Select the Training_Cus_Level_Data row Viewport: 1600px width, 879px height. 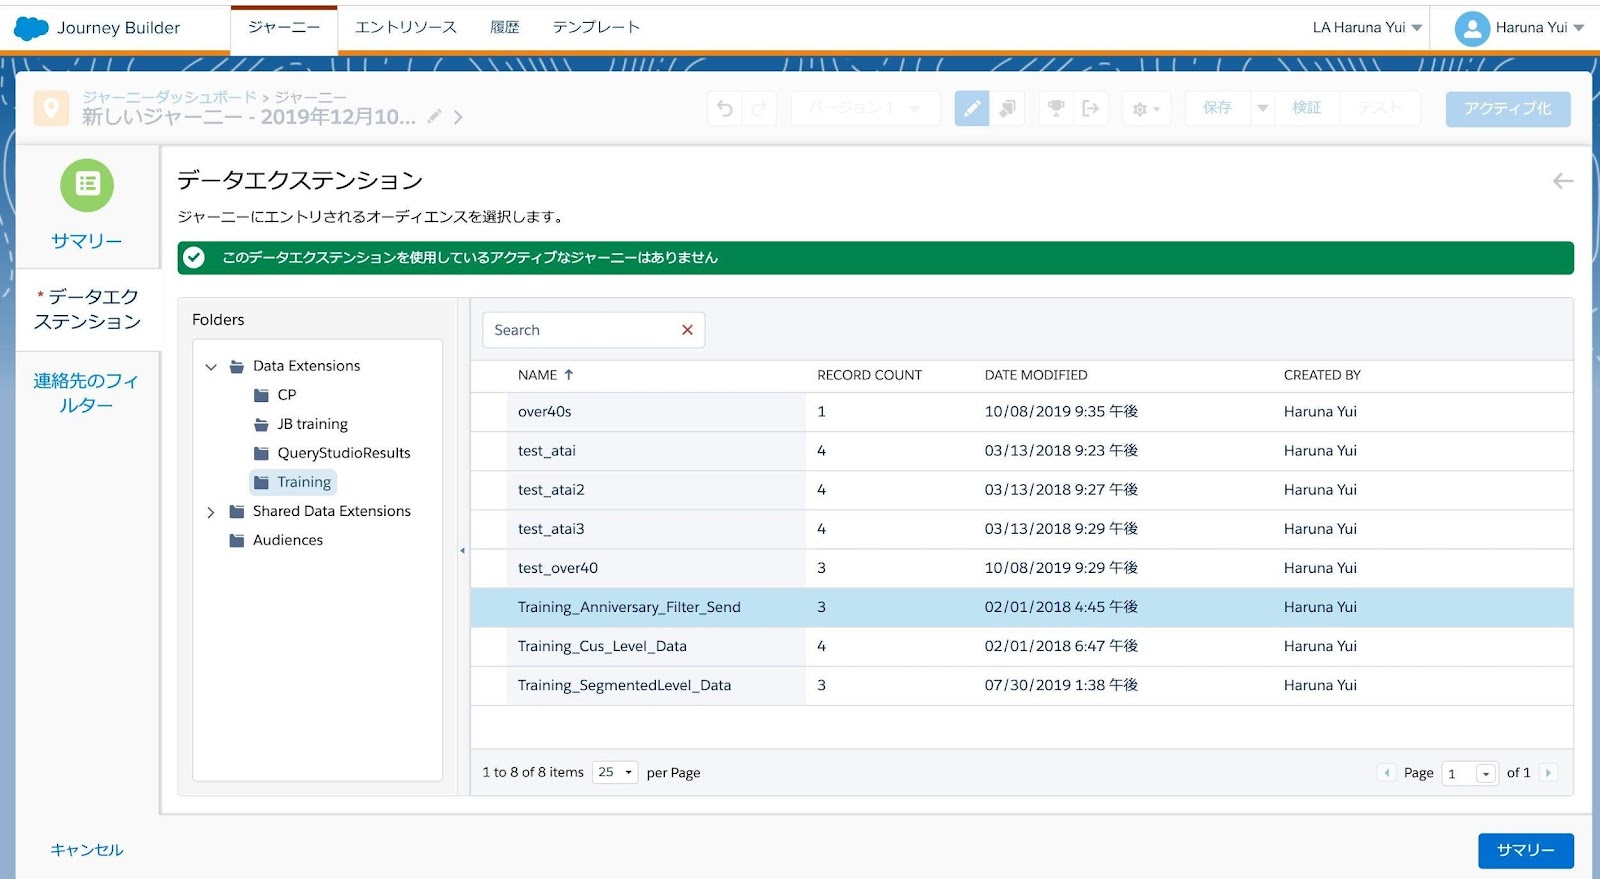(1022, 646)
